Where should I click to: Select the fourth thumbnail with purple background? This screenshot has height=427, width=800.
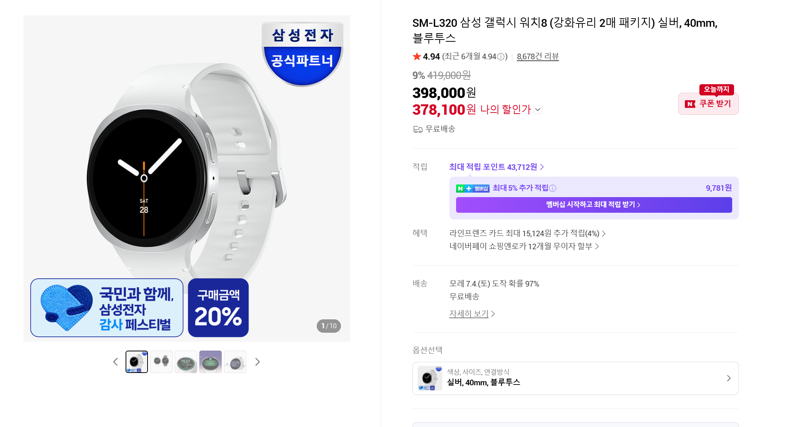click(x=210, y=362)
